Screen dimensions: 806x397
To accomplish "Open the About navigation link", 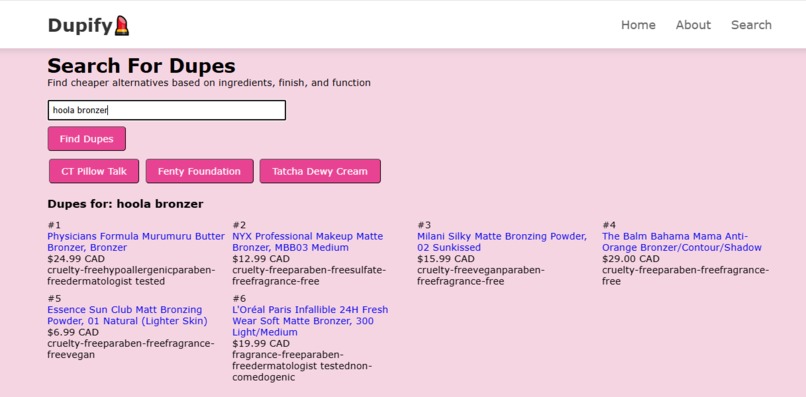I will pos(693,25).
